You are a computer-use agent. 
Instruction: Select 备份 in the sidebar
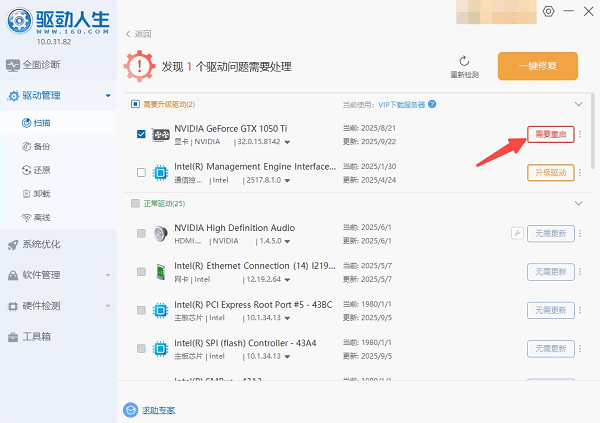point(42,146)
